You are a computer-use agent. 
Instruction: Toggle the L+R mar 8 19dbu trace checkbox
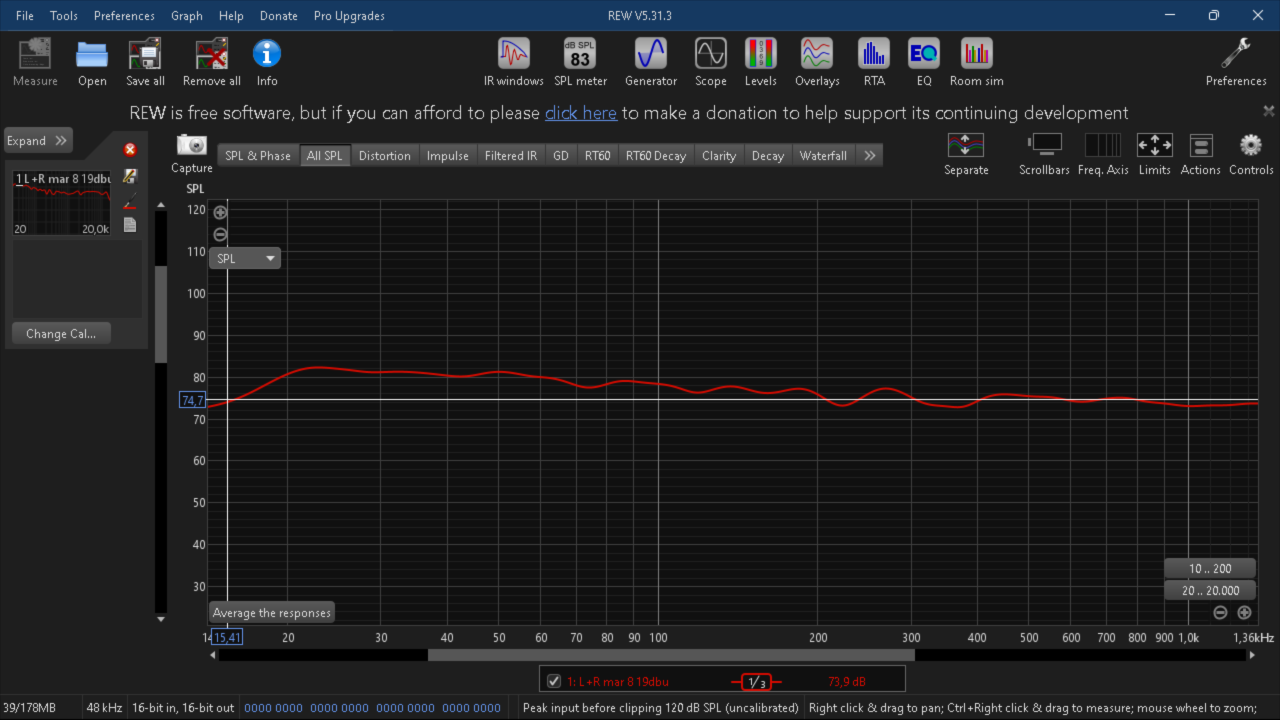point(554,681)
